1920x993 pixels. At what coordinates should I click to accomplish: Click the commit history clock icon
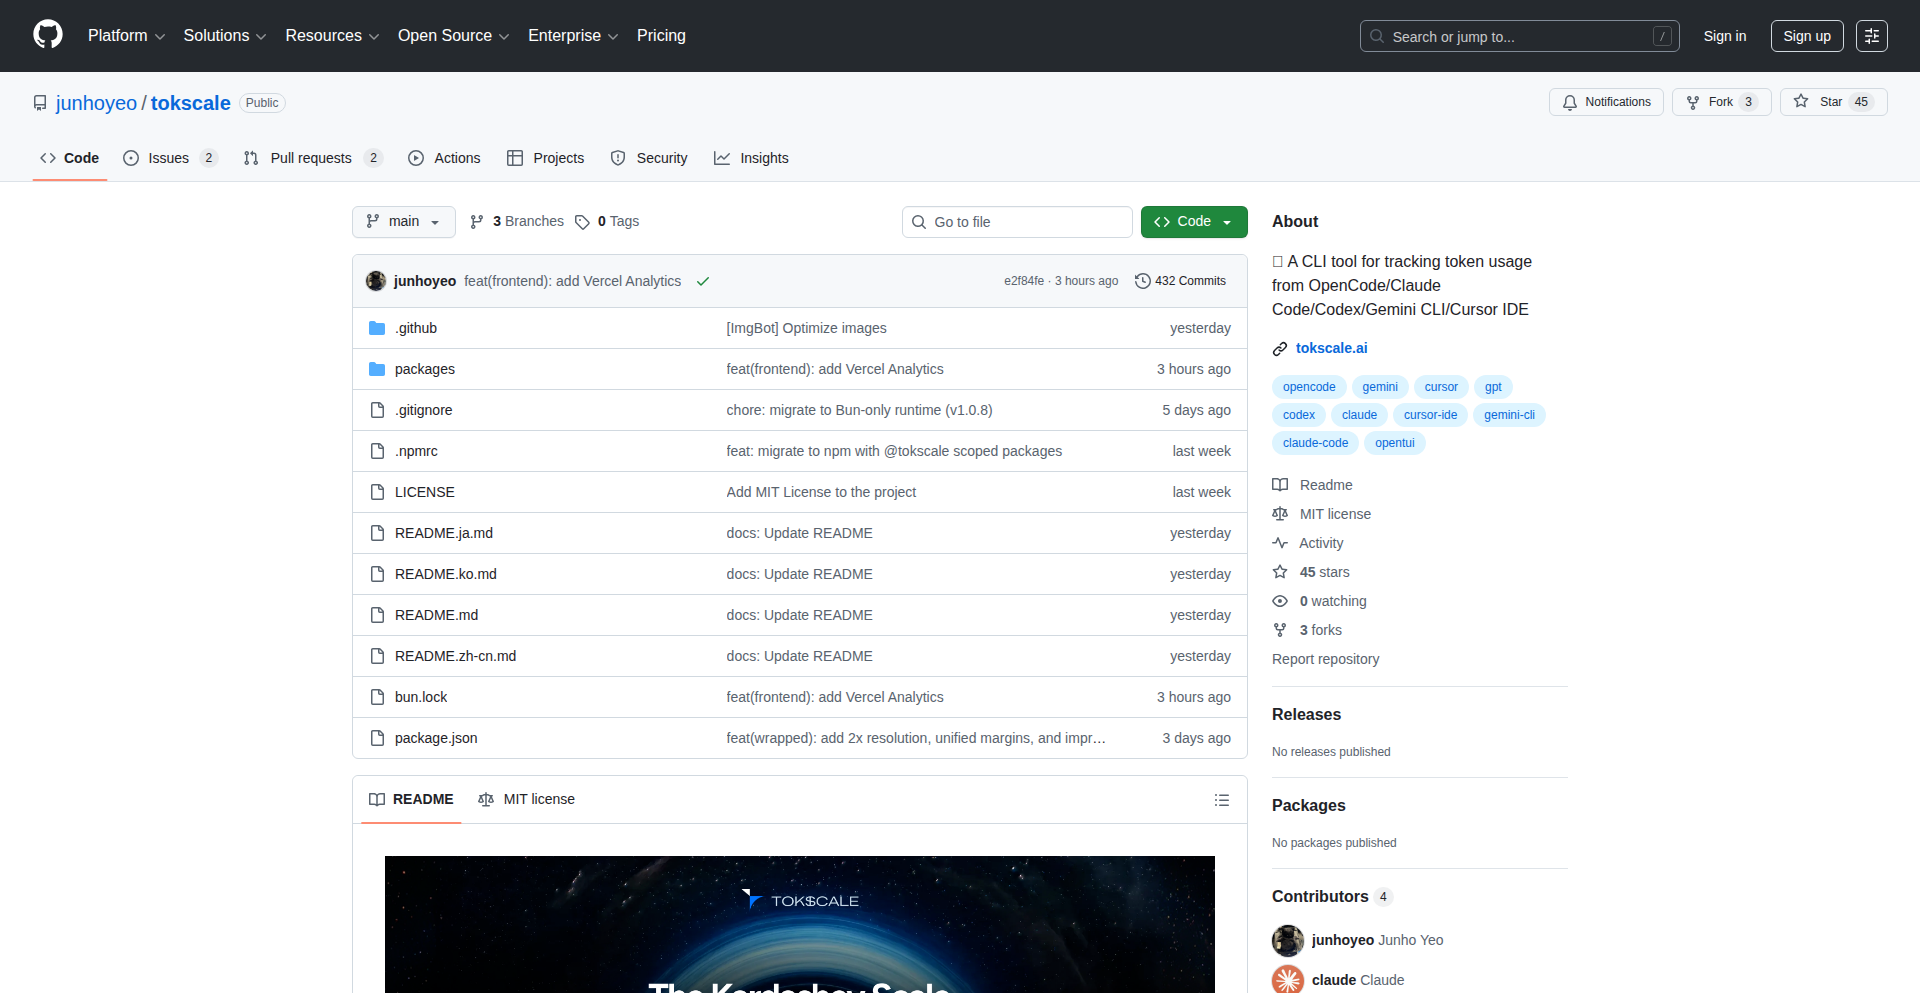pos(1144,281)
